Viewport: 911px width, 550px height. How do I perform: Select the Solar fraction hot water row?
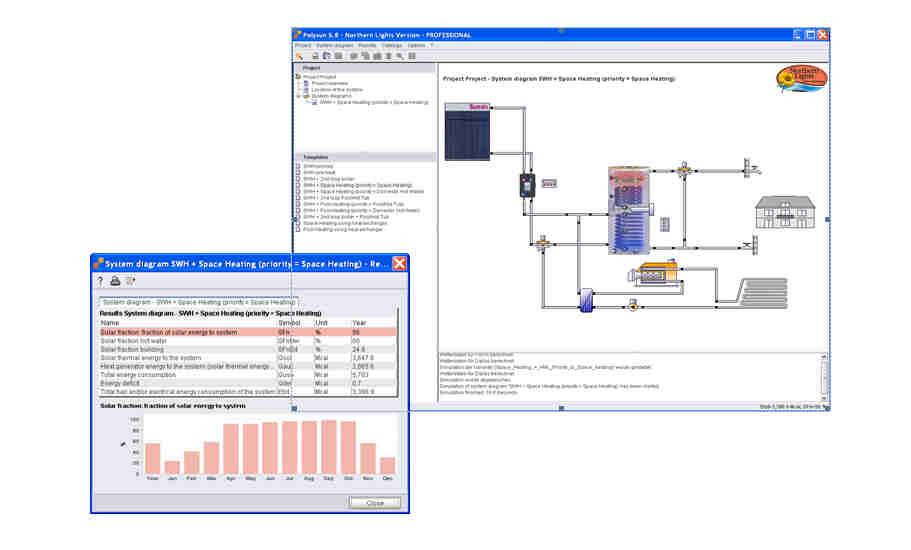click(x=248, y=341)
